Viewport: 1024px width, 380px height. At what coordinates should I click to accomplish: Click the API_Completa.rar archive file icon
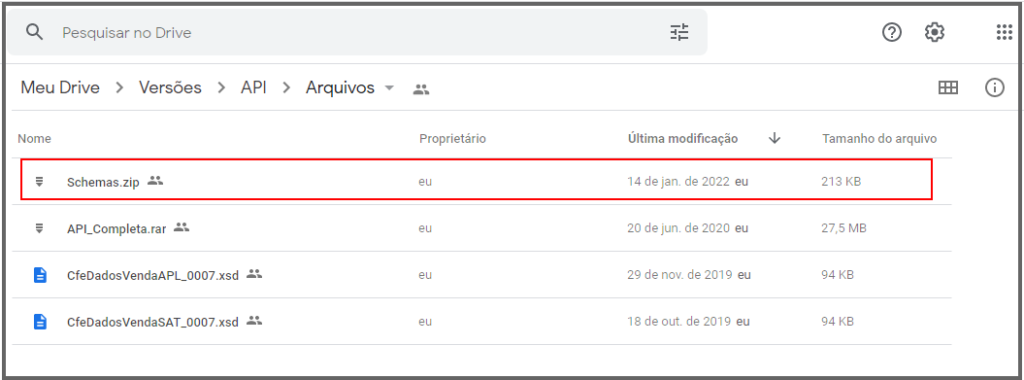point(39,228)
